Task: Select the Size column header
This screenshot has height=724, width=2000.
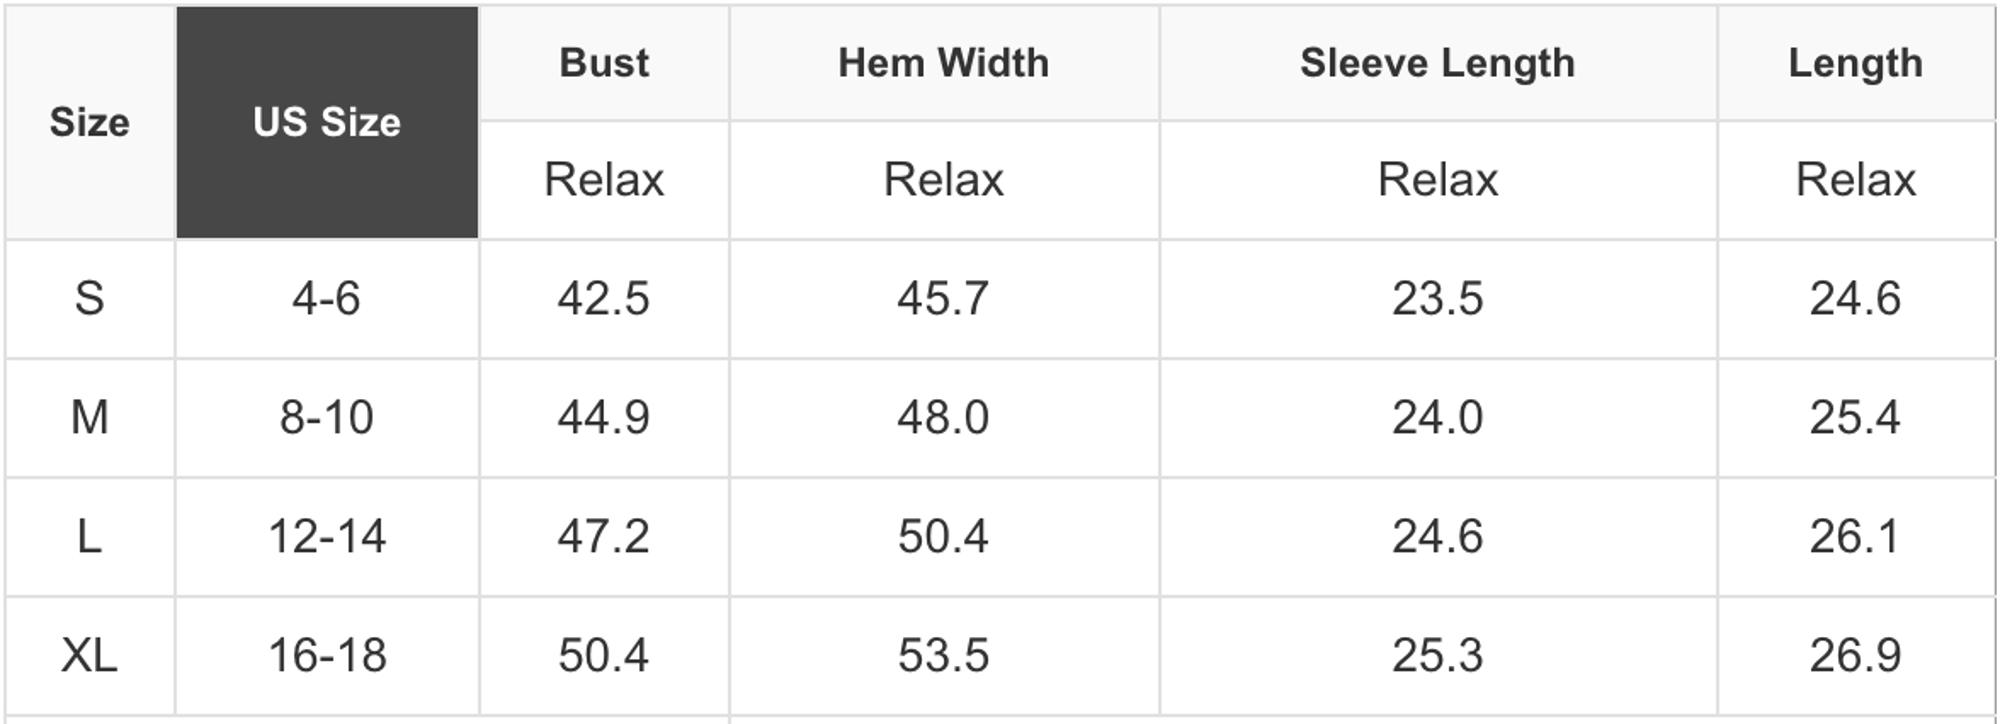Action: [90, 122]
